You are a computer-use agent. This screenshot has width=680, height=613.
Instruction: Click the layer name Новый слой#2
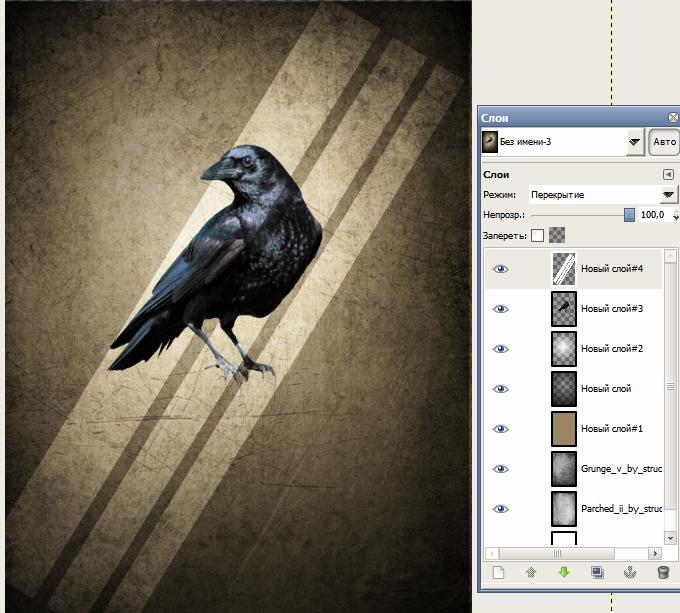612,349
